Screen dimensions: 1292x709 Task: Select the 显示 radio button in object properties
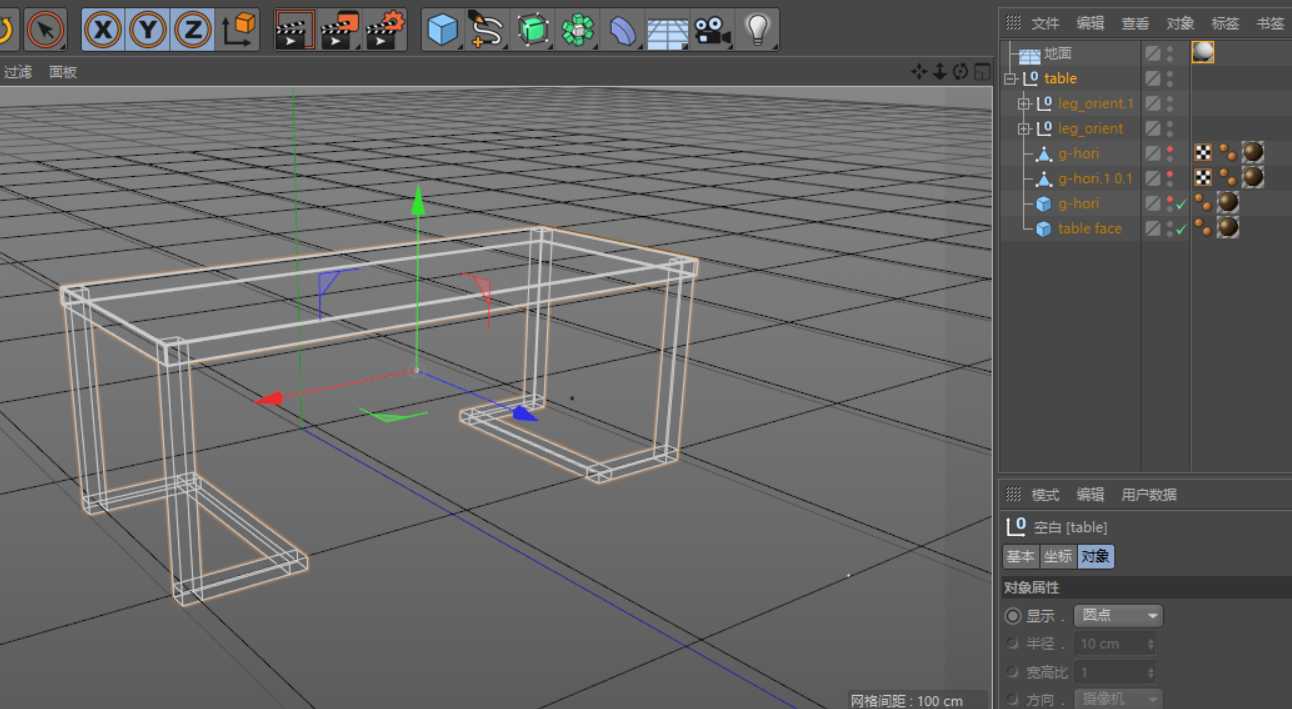coord(1013,615)
